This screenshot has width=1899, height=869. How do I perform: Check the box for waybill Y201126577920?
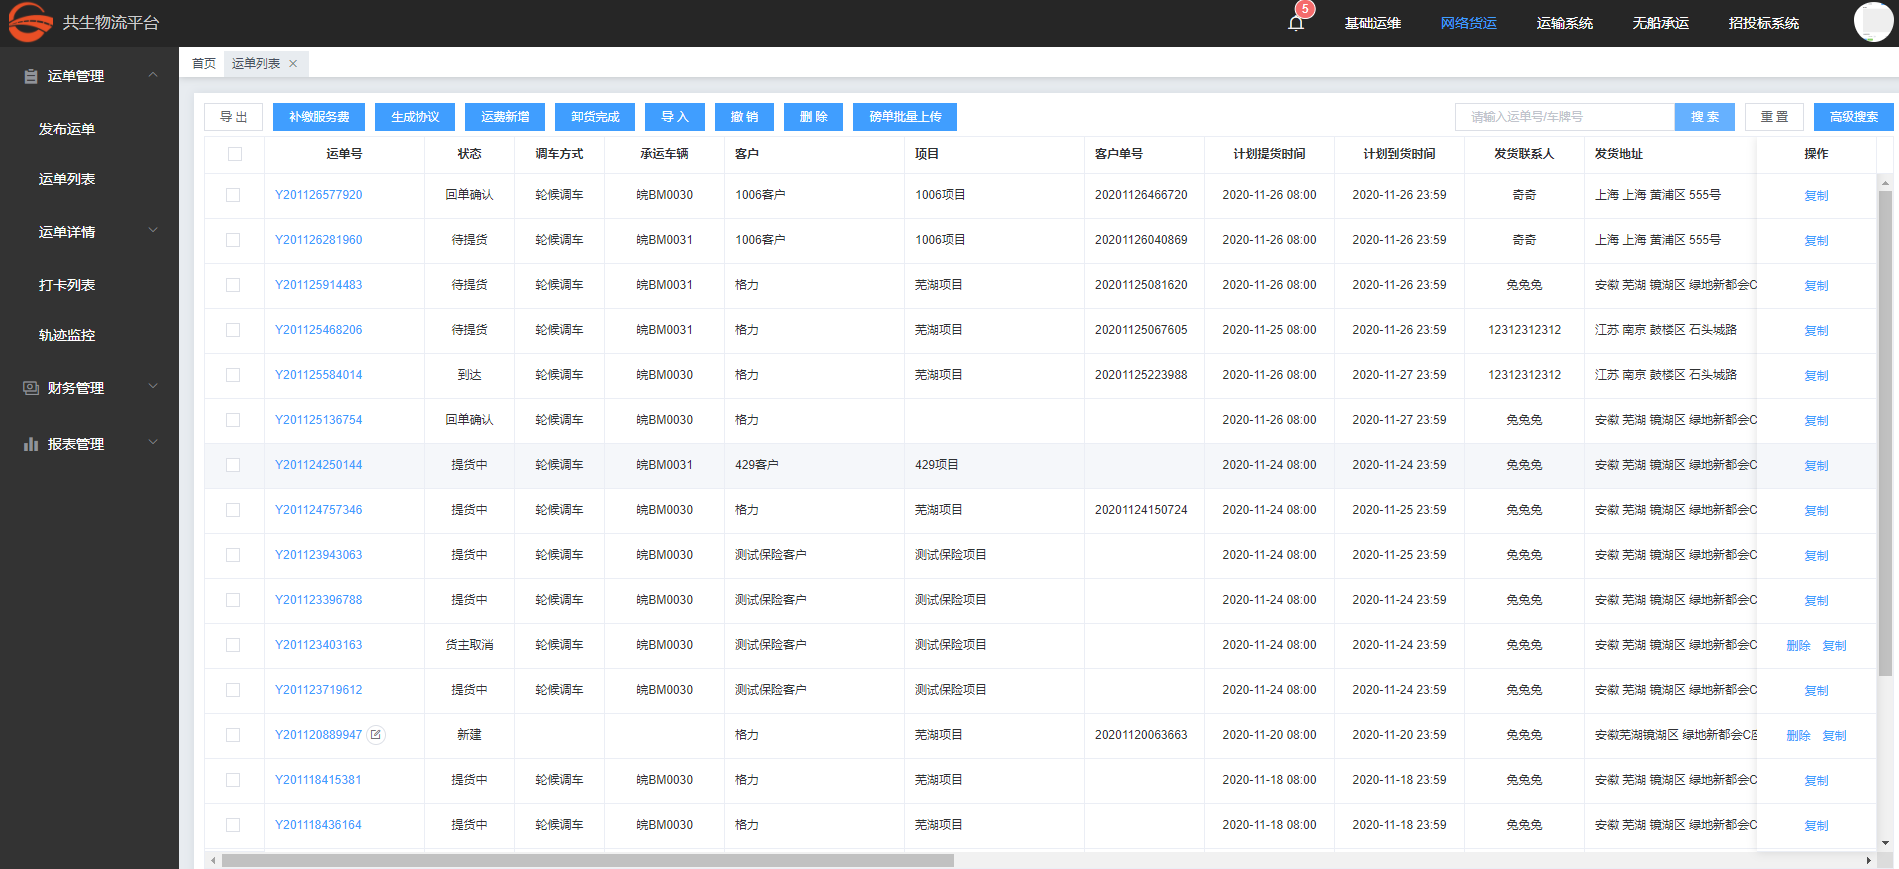233,195
